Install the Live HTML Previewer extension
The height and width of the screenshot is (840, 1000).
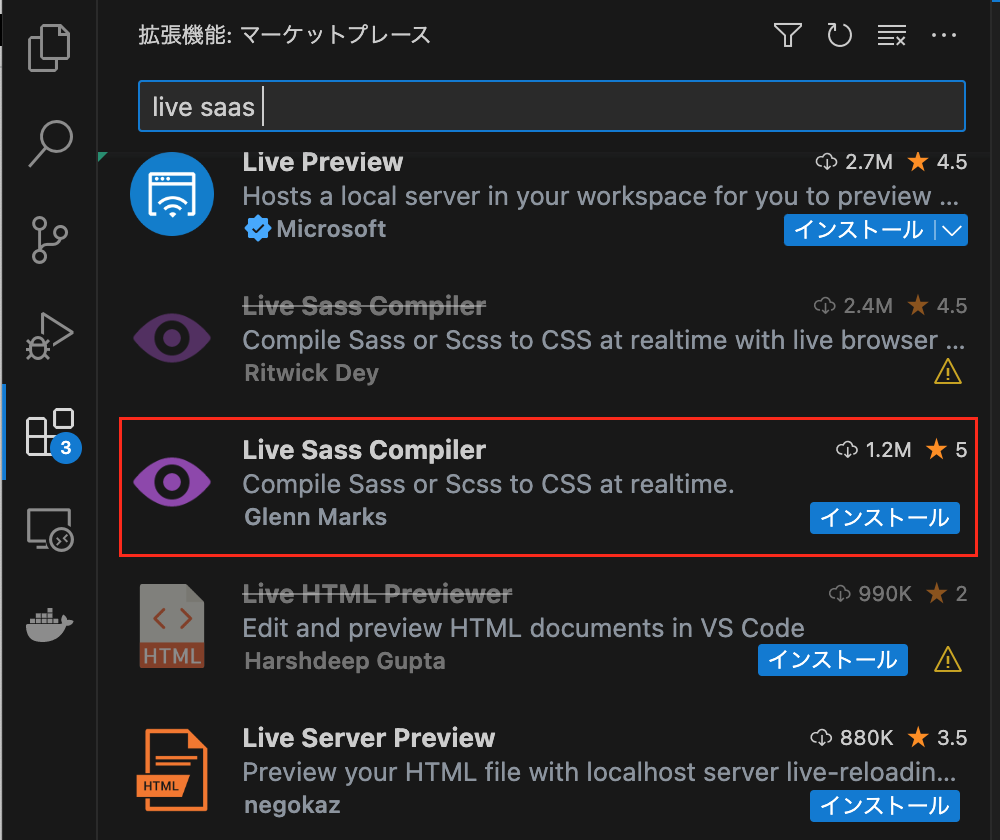click(x=832, y=659)
